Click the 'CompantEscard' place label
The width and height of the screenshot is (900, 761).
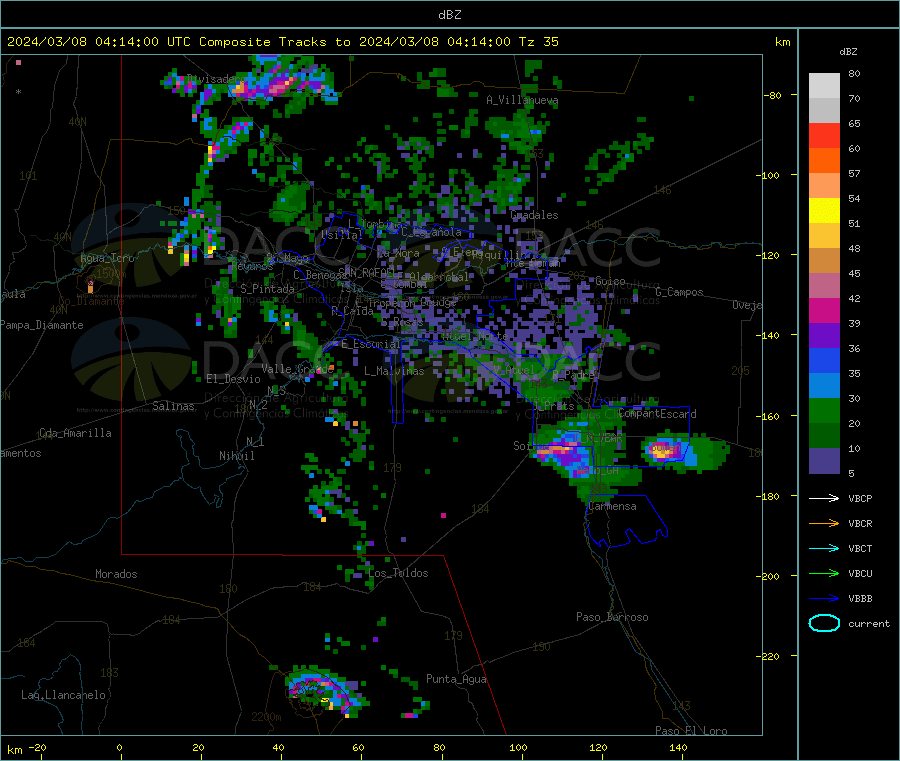point(657,413)
